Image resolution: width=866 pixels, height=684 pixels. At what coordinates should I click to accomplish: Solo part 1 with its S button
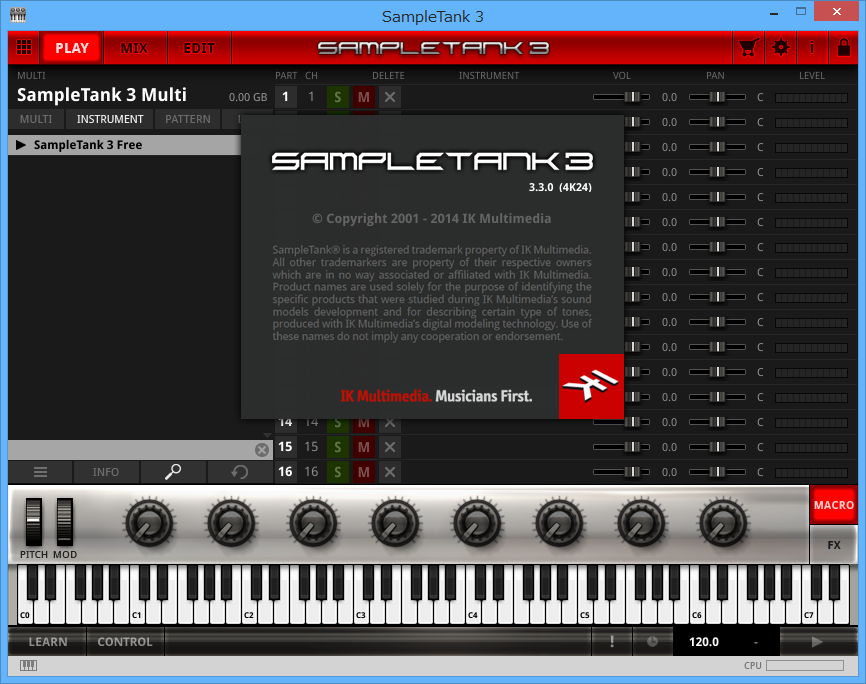click(337, 97)
